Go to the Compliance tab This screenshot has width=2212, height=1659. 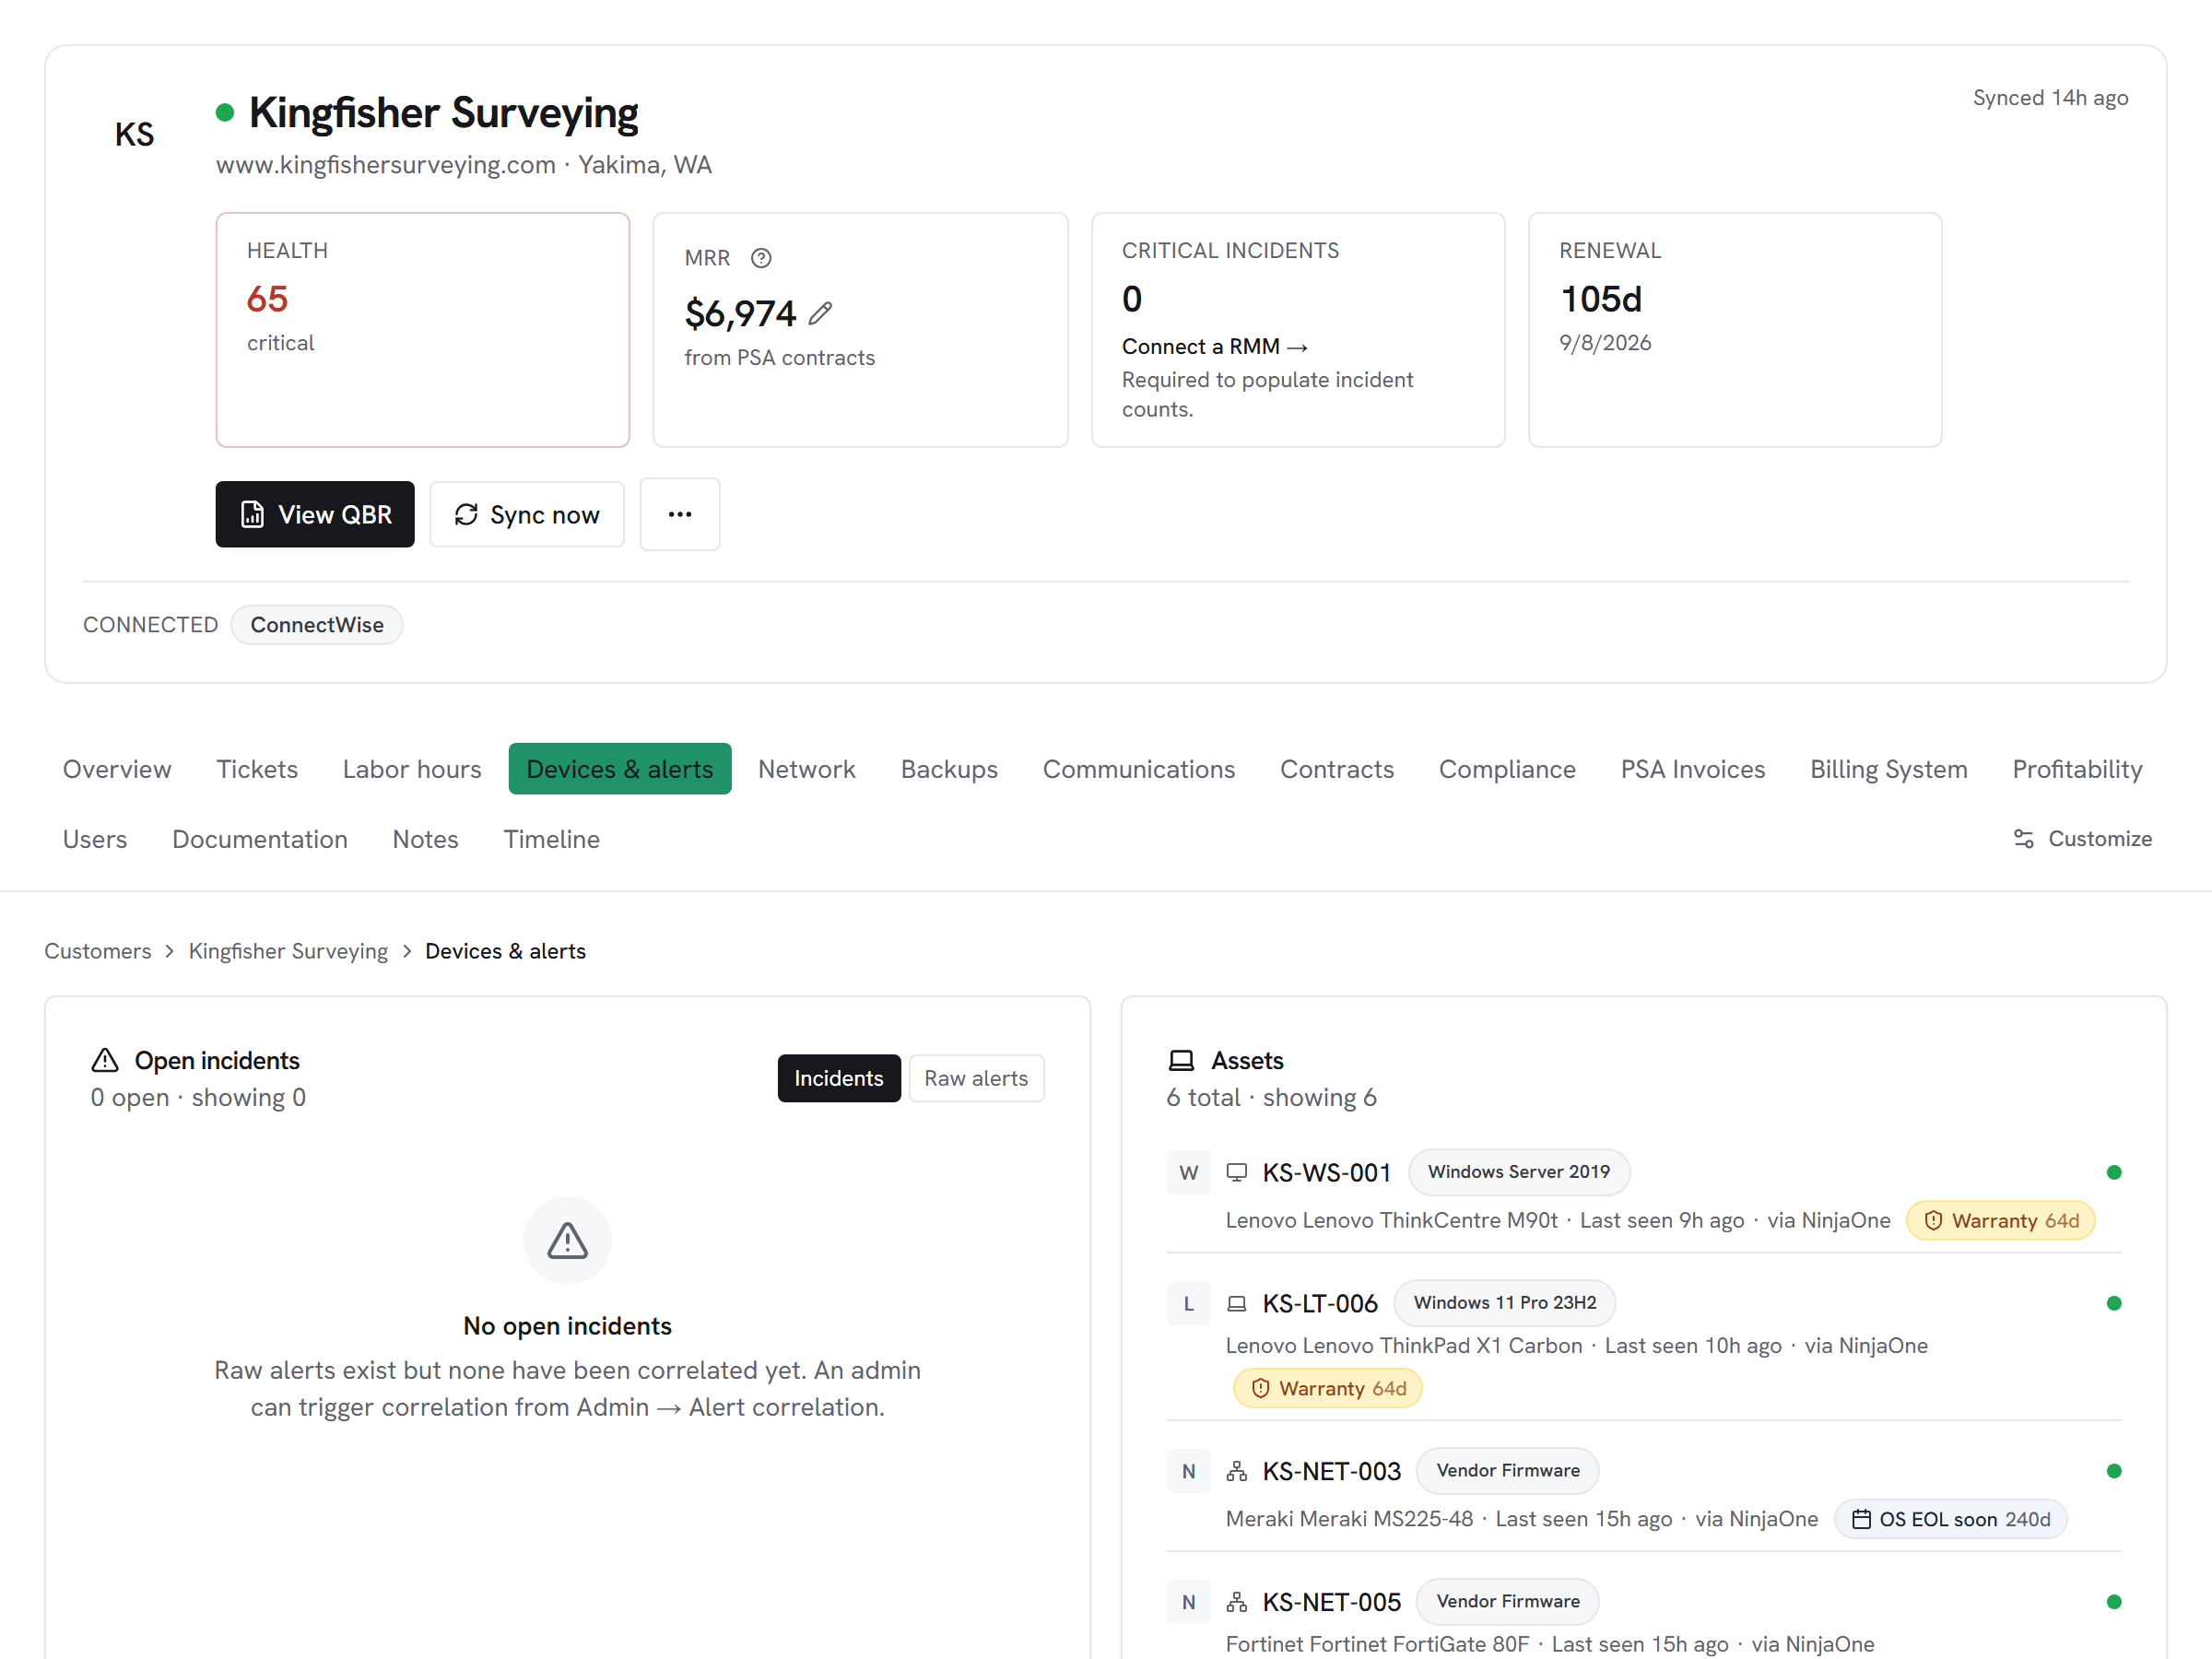tap(1507, 769)
